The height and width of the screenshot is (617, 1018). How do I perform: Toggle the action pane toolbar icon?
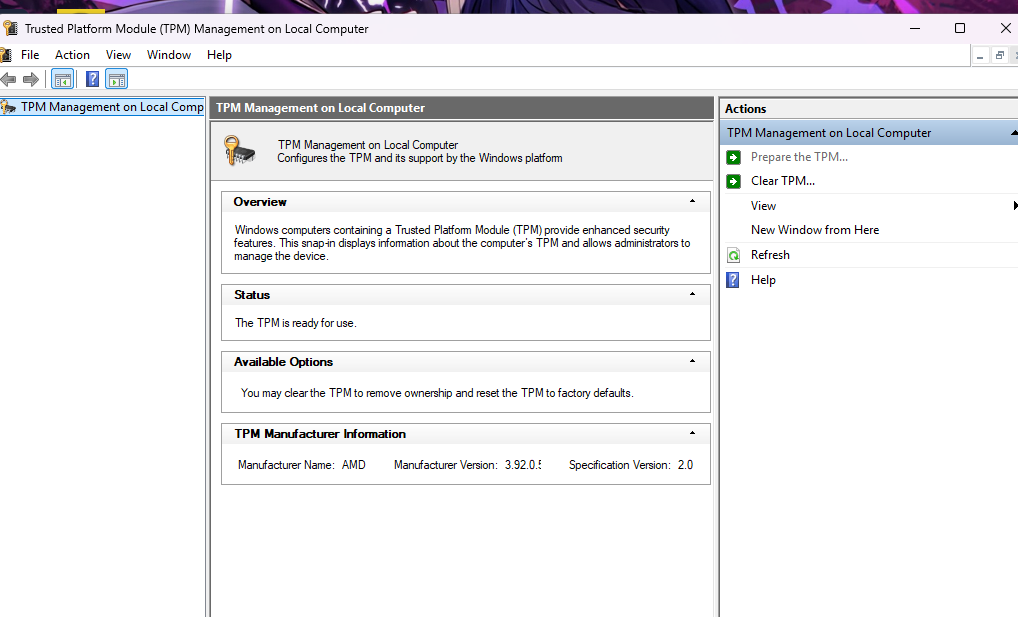(117, 79)
